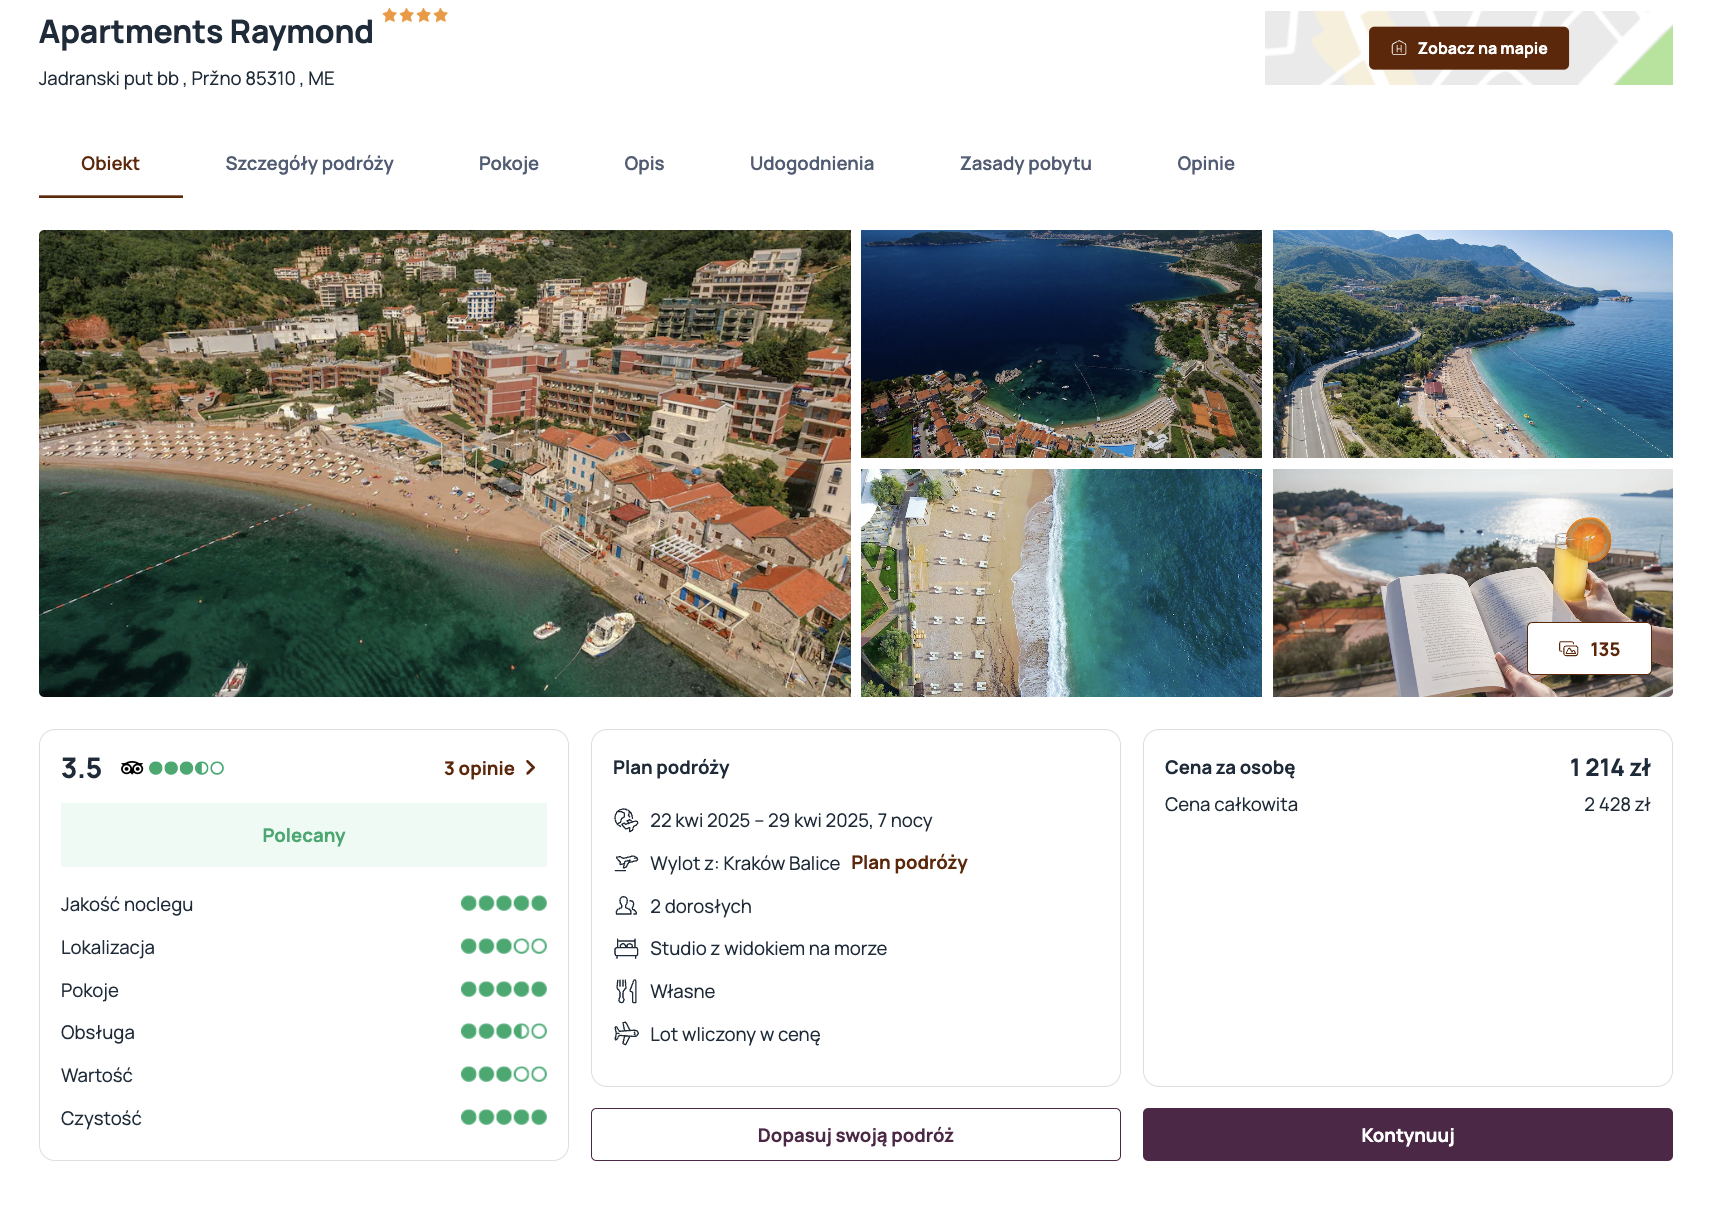View the Opinie tab
The height and width of the screenshot is (1224, 1720).
(1205, 164)
